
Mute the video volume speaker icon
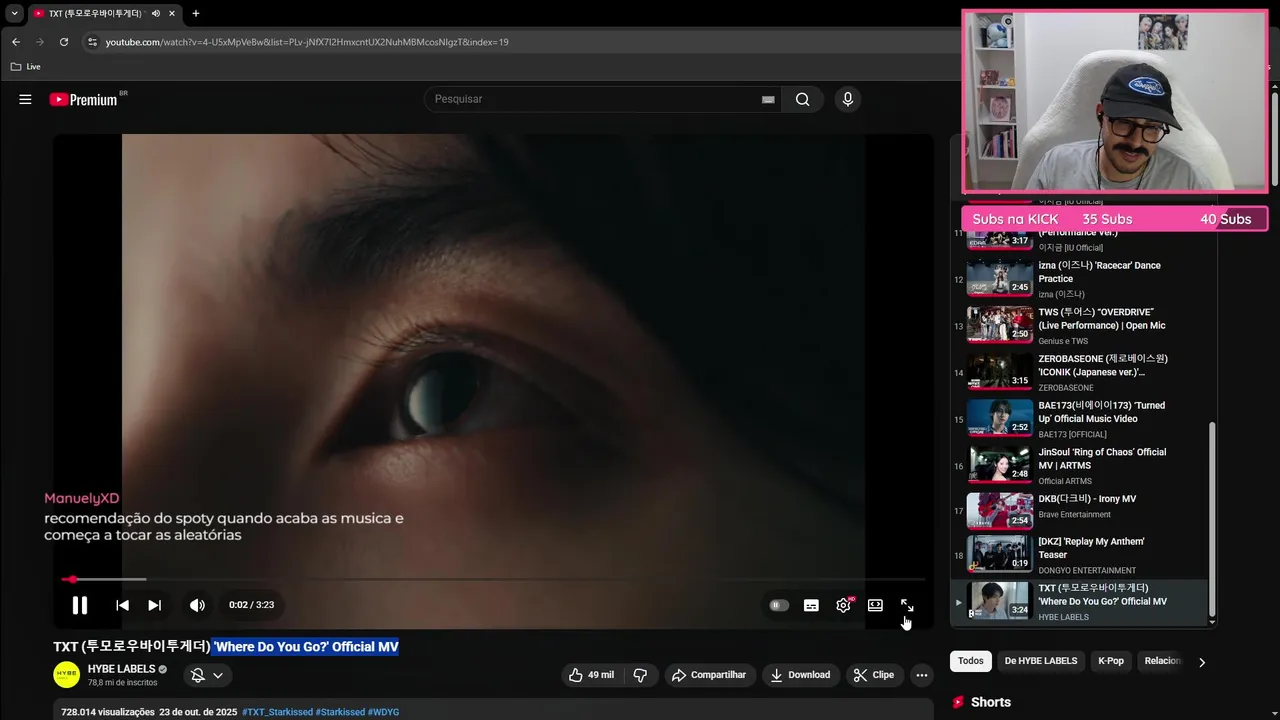tap(197, 605)
